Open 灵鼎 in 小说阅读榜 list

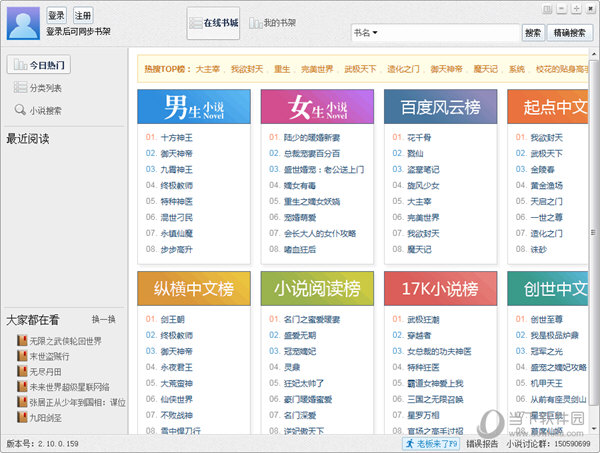click(x=292, y=367)
